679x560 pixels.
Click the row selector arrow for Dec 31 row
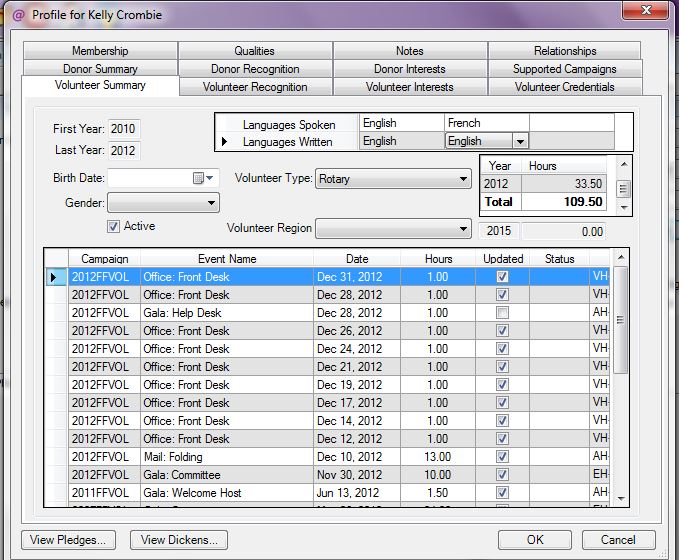(53, 277)
